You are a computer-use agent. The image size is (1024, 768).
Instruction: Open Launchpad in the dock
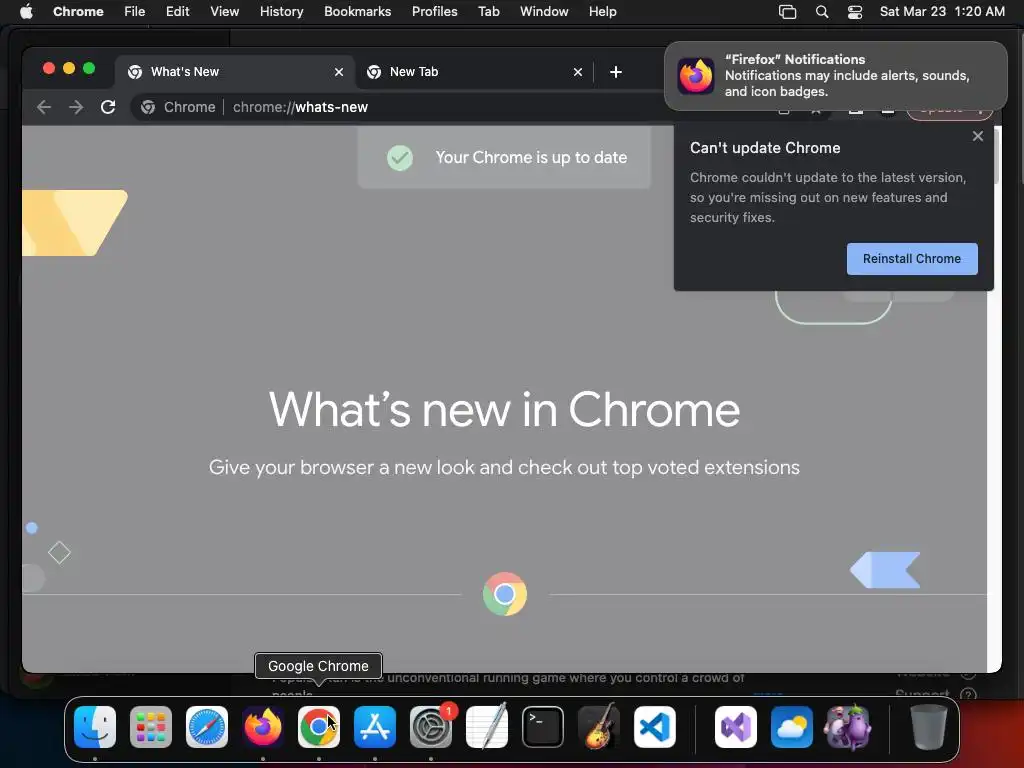point(151,727)
